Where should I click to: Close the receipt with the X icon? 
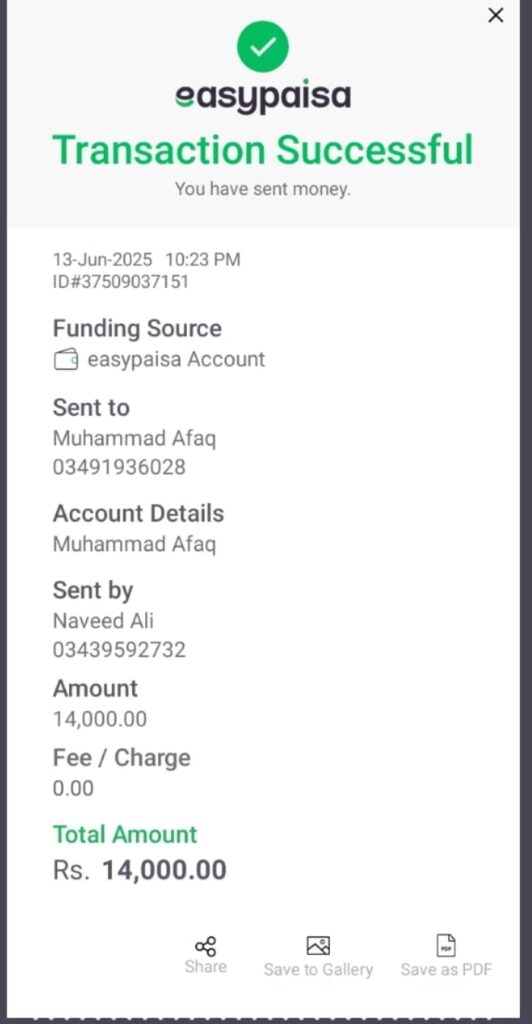pos(496,16)
